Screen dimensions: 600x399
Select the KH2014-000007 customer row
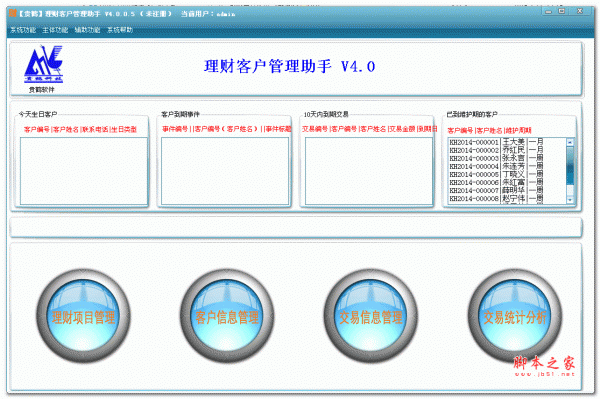507,191
